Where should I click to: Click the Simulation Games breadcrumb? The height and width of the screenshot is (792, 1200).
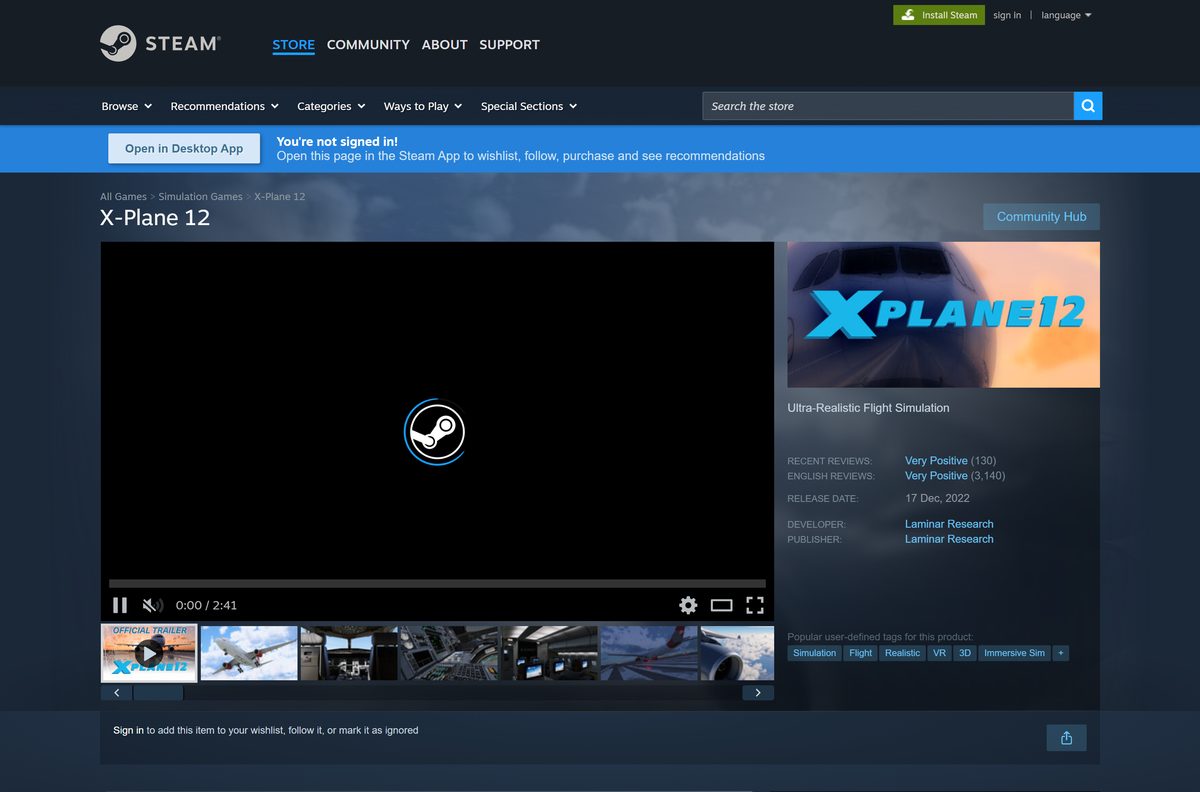click(200, 197)
